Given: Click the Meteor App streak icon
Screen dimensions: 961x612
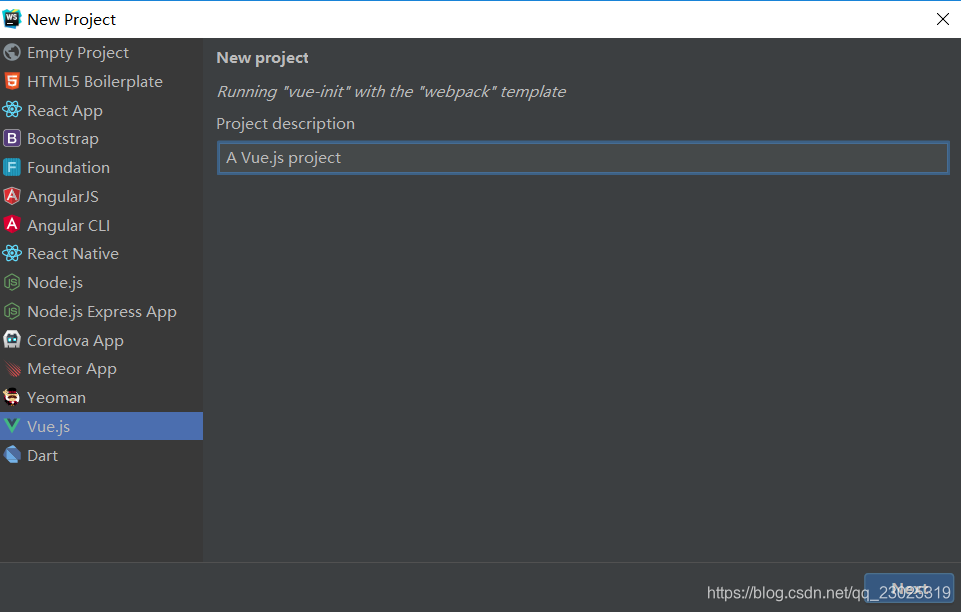Looking at the screenshot, I should pyautogui.click(x=12, y=369).
